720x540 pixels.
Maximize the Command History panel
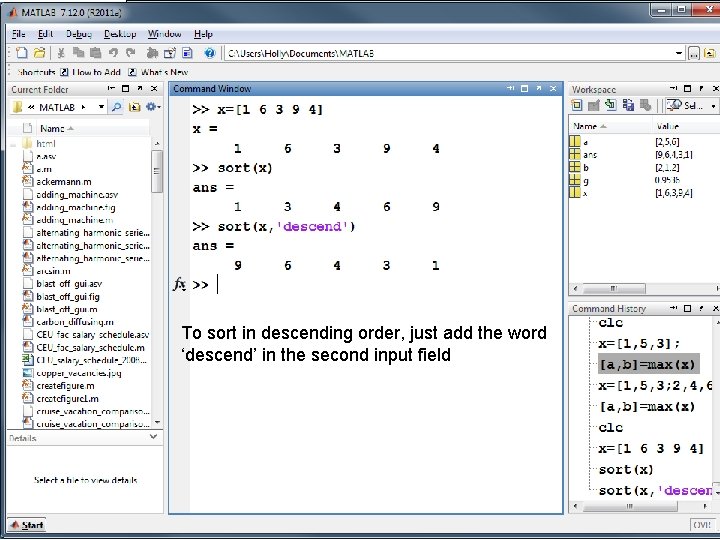687,308
